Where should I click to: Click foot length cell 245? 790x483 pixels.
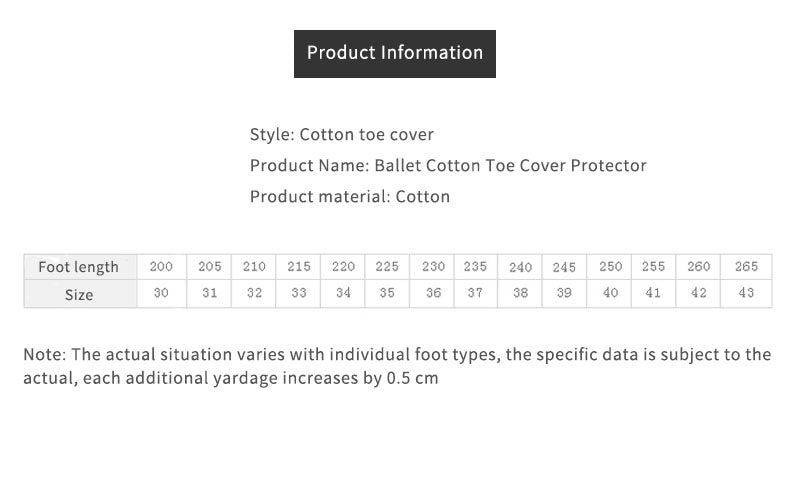click(564, 267)
